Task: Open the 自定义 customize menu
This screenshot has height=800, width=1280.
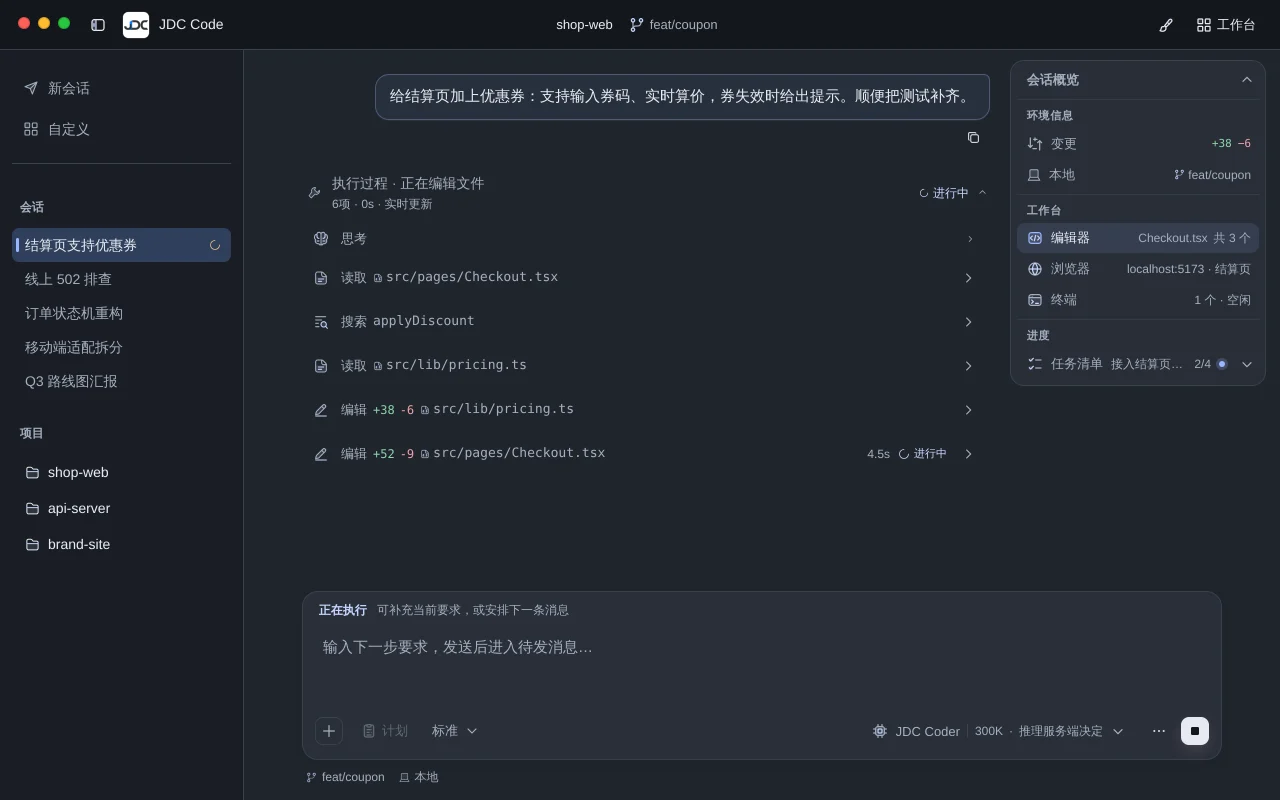Action: 121,129
